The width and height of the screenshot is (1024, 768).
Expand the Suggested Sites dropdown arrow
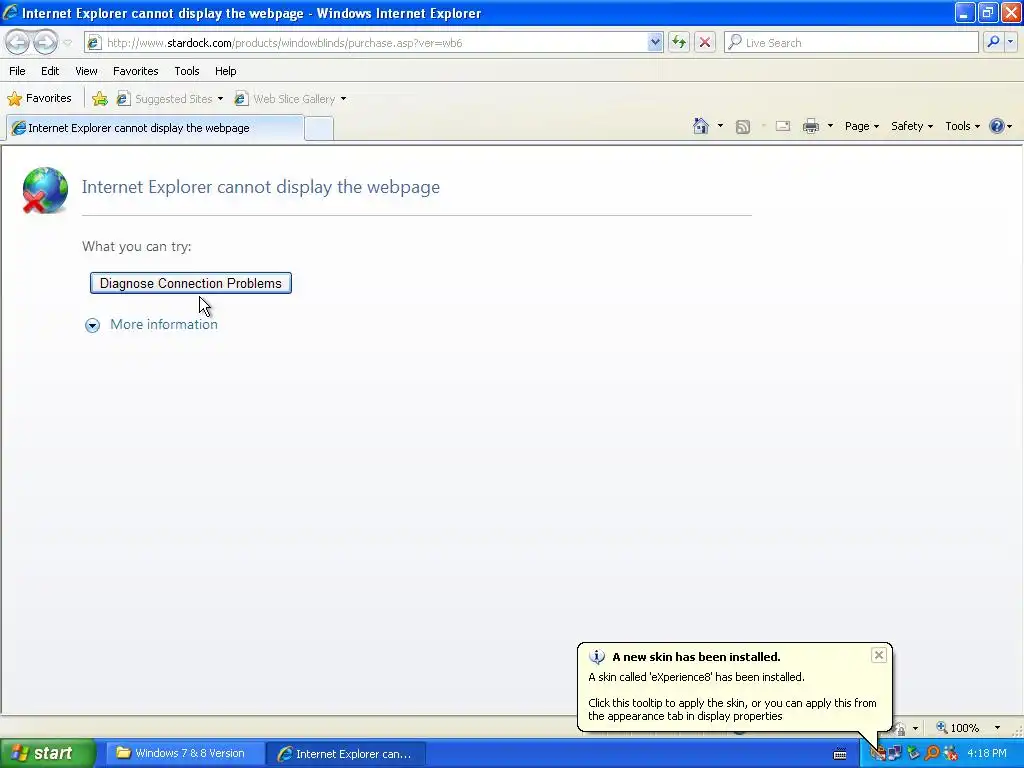pos(220,99)
